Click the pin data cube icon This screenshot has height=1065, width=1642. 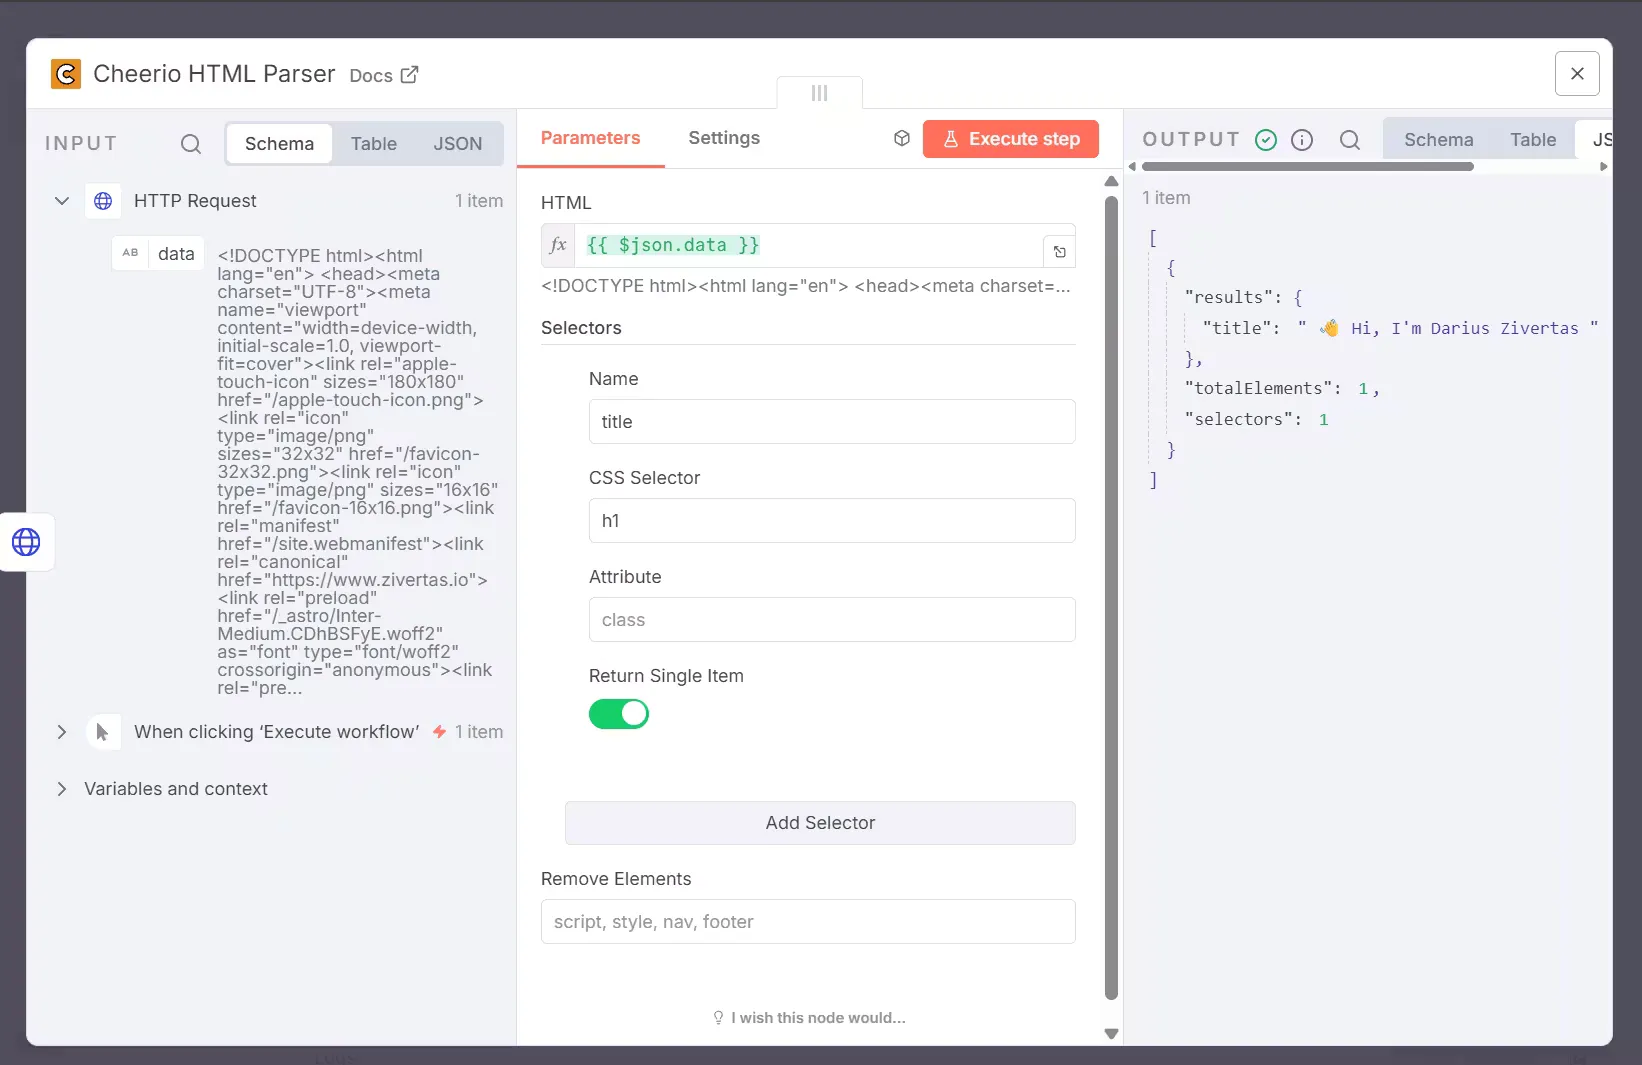click(x=901, y=138)
